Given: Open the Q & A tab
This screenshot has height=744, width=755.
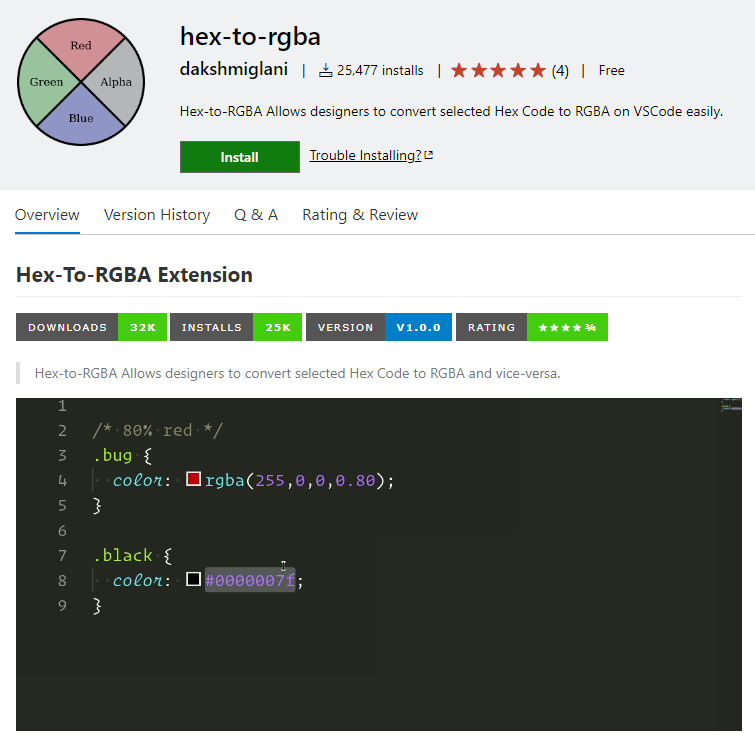Looking at the screenshot, I should pos(256,215).
